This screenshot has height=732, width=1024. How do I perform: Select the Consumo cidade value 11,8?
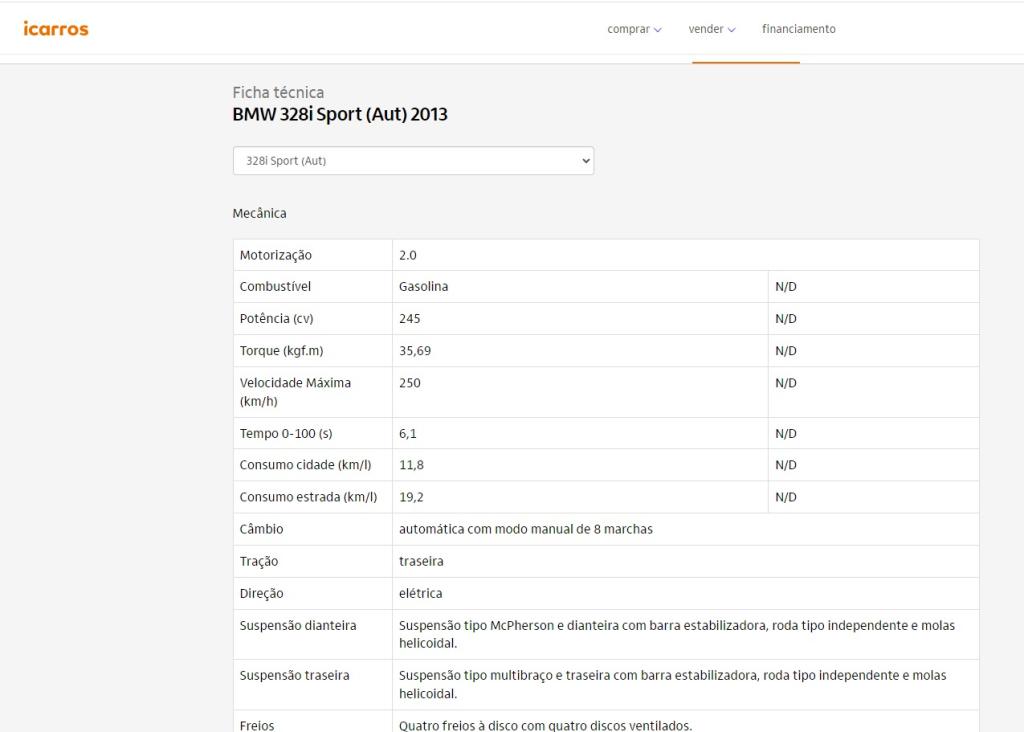(x=411, y=465)
